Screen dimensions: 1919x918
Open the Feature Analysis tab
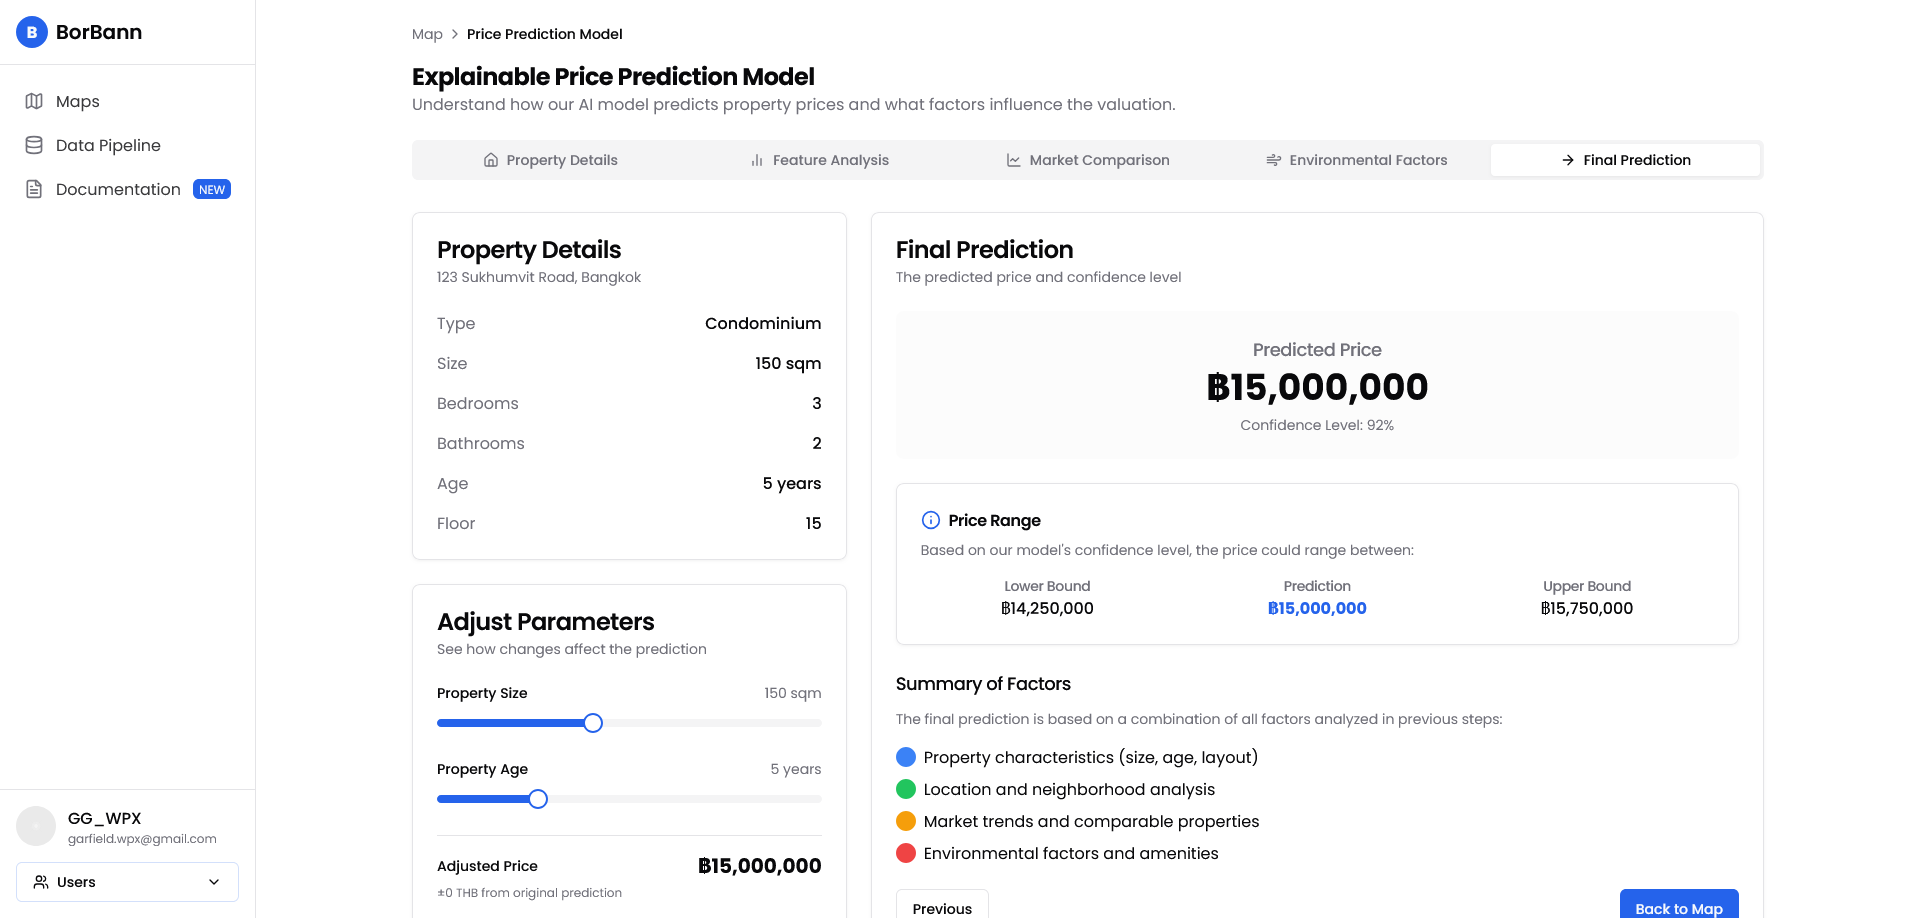tap(819, 160)
